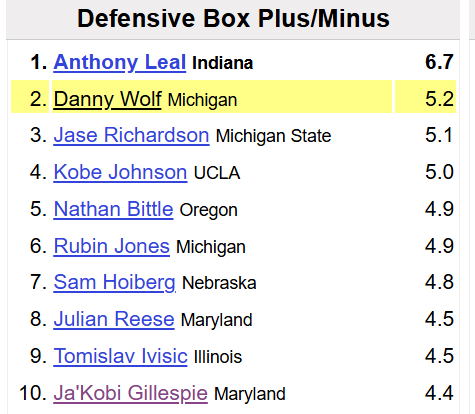Click the Illinois team label
Viewport: 475px width, 414px height.
[218, 357]
